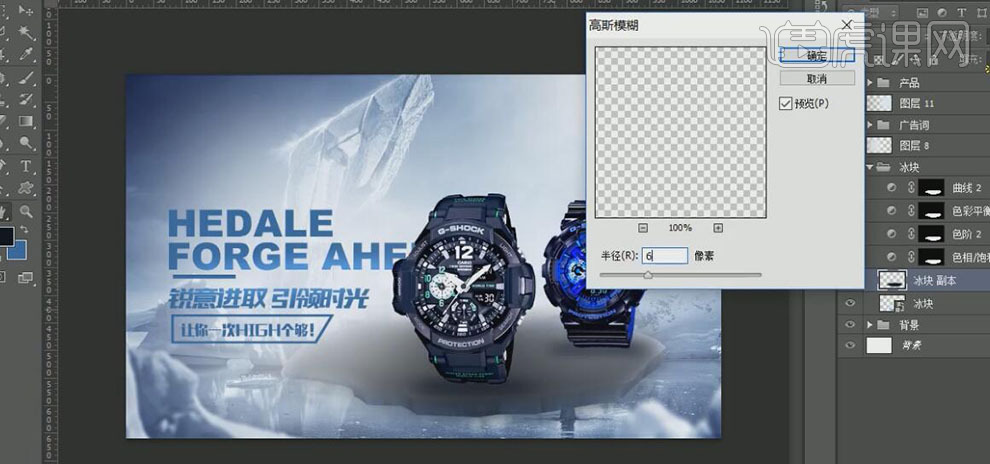990x464 pixels.
Task: Select the 色阶 2 layer name
Action: coord(967,234)
